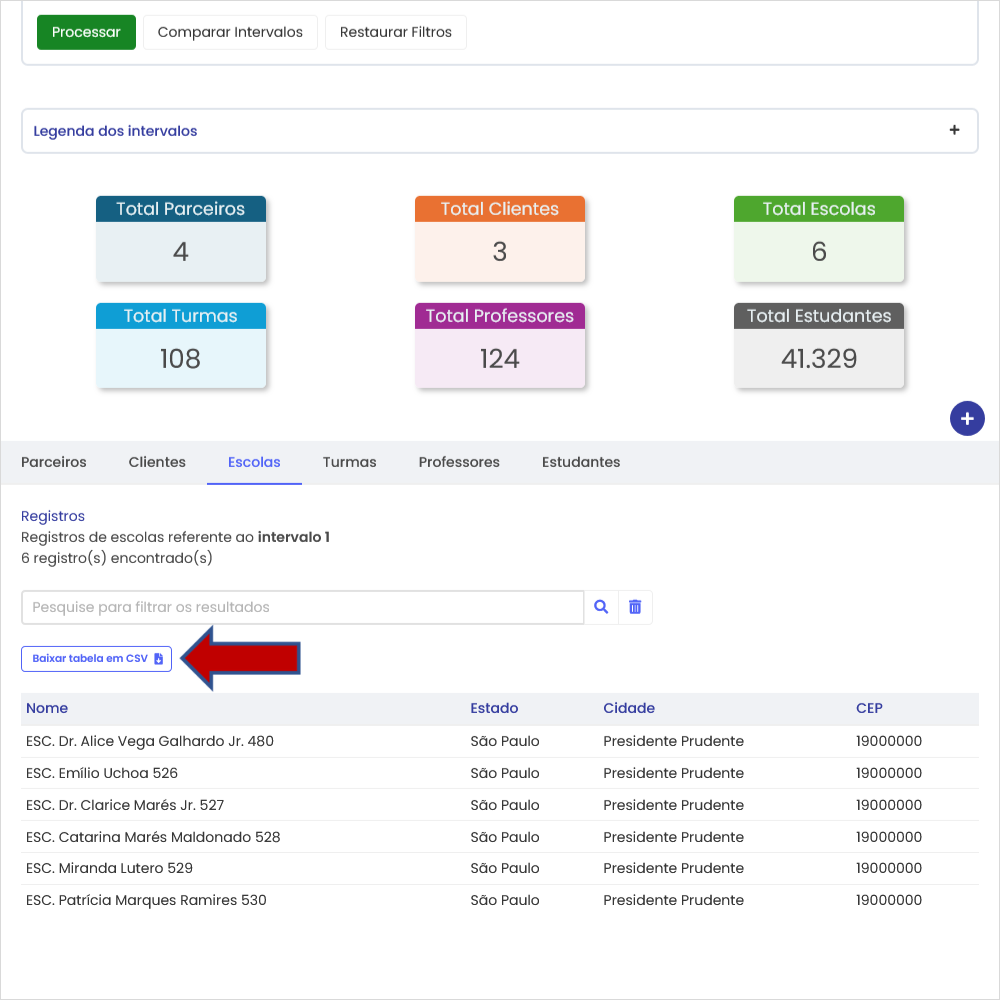Switch to the Clientes tab
This screenshot has height=1000, width=1000.
tap(157, 462)
